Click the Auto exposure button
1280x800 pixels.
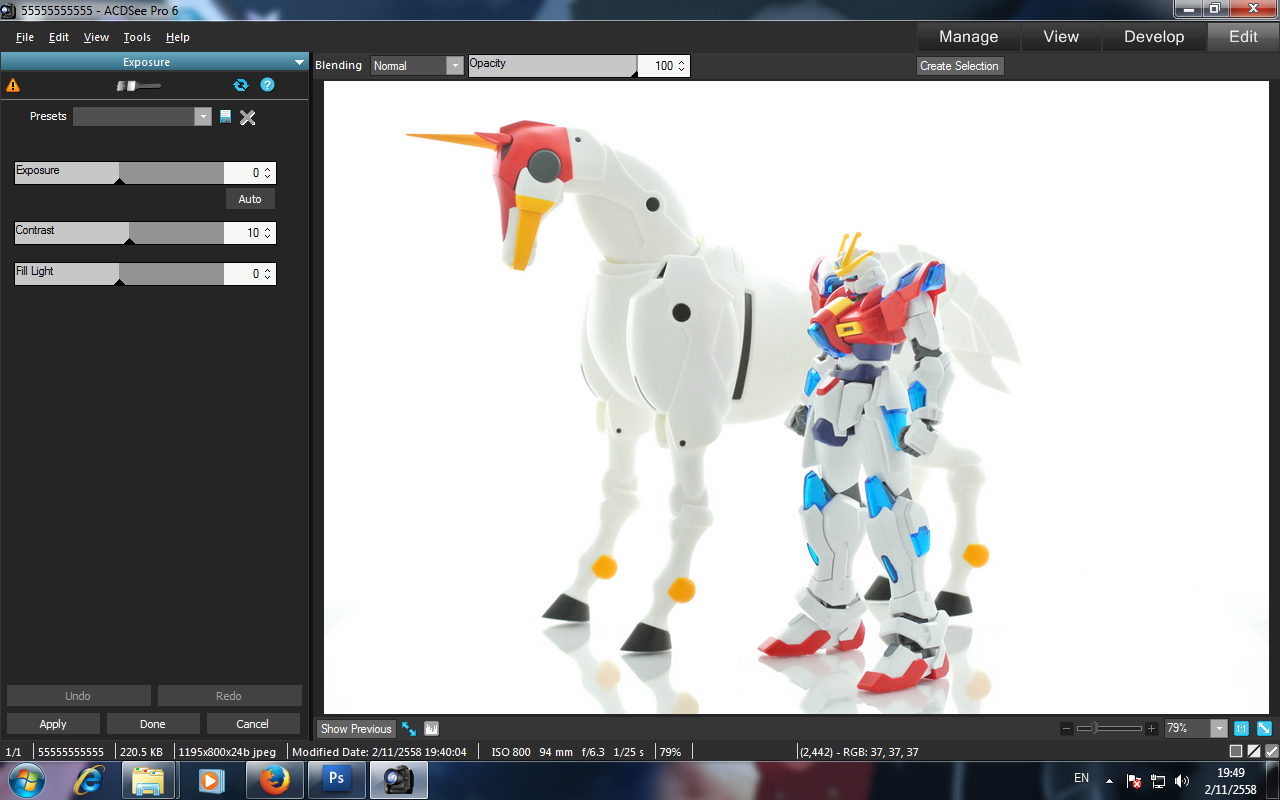click(x=250, y=199)
